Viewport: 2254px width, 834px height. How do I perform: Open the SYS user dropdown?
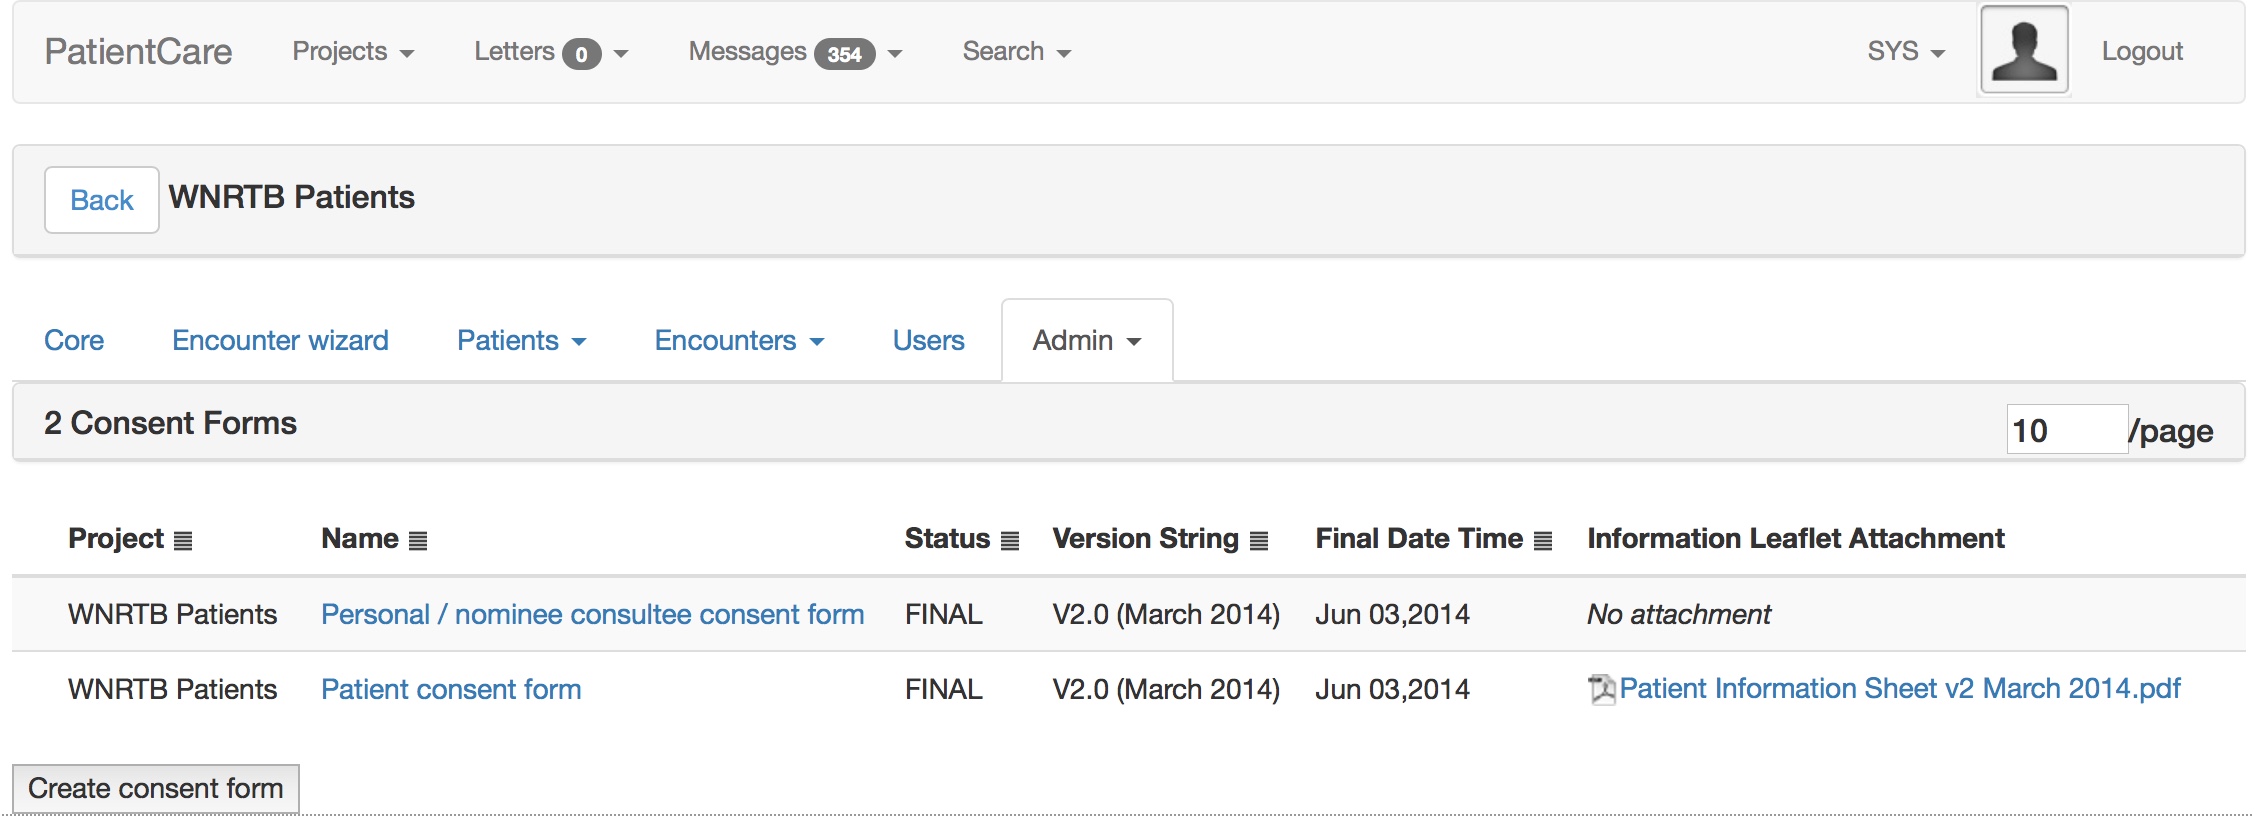[x=1905, y=52]
